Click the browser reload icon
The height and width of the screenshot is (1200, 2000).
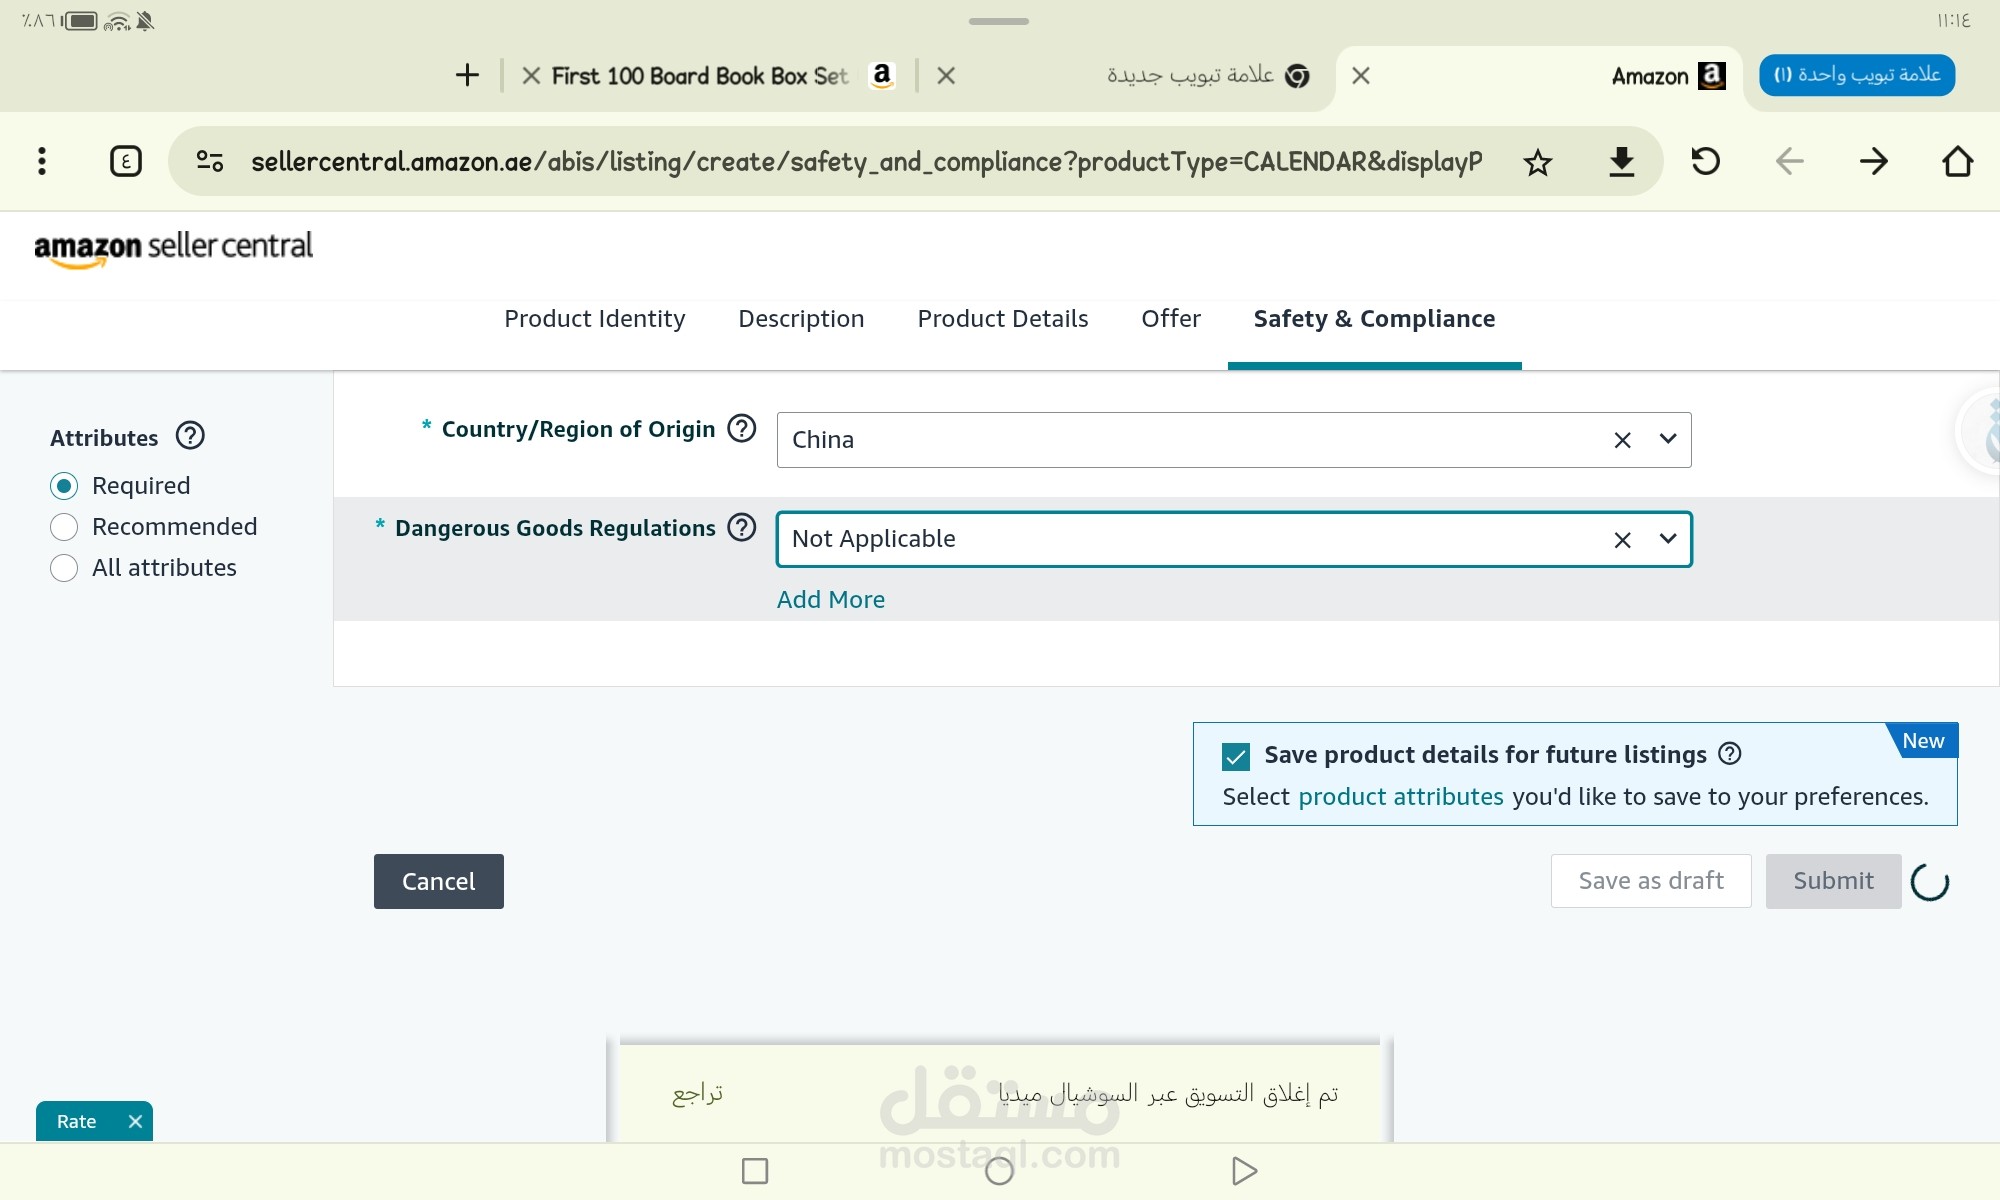point(1705,161)
